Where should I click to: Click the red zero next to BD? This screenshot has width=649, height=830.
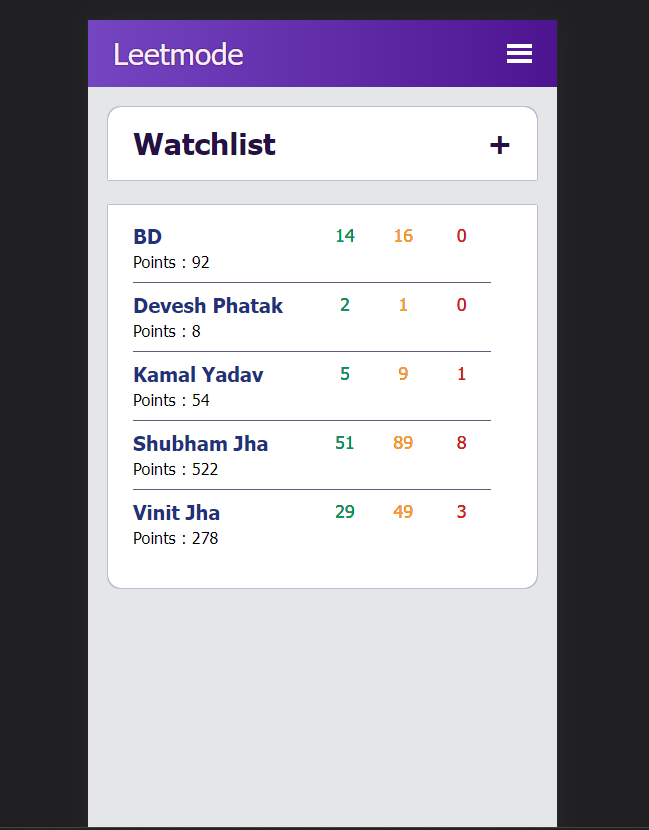click(461, 236)
